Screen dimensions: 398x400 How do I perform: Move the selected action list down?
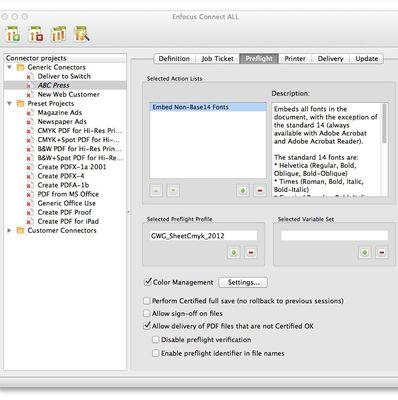pos(173,191)
